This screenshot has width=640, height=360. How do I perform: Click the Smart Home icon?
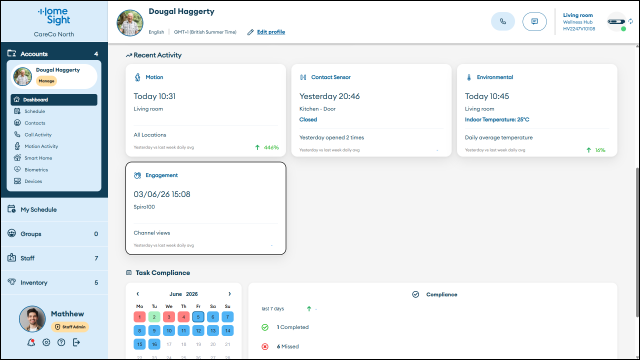click(17, 158)
